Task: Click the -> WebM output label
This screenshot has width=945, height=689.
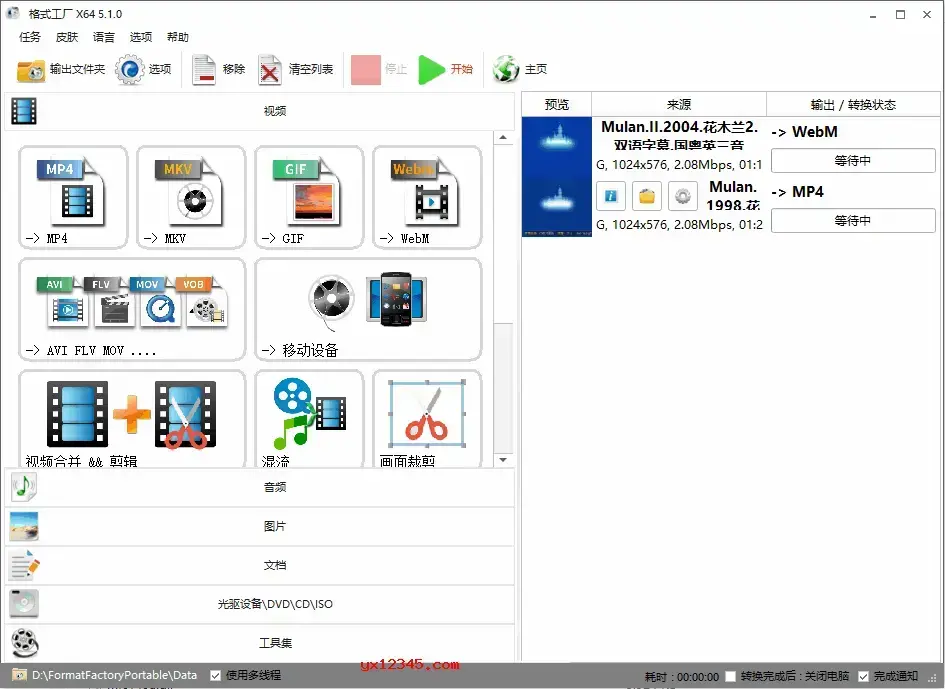Action: point(805,132)
